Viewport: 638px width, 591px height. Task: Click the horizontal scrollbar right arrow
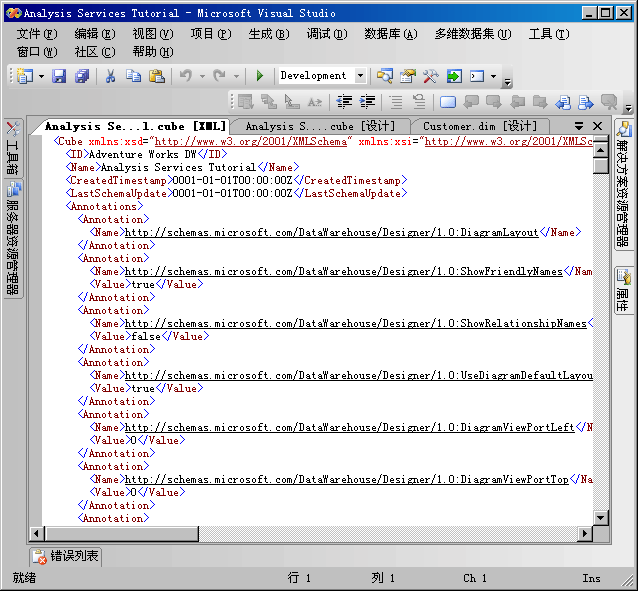tap(585, 533)
